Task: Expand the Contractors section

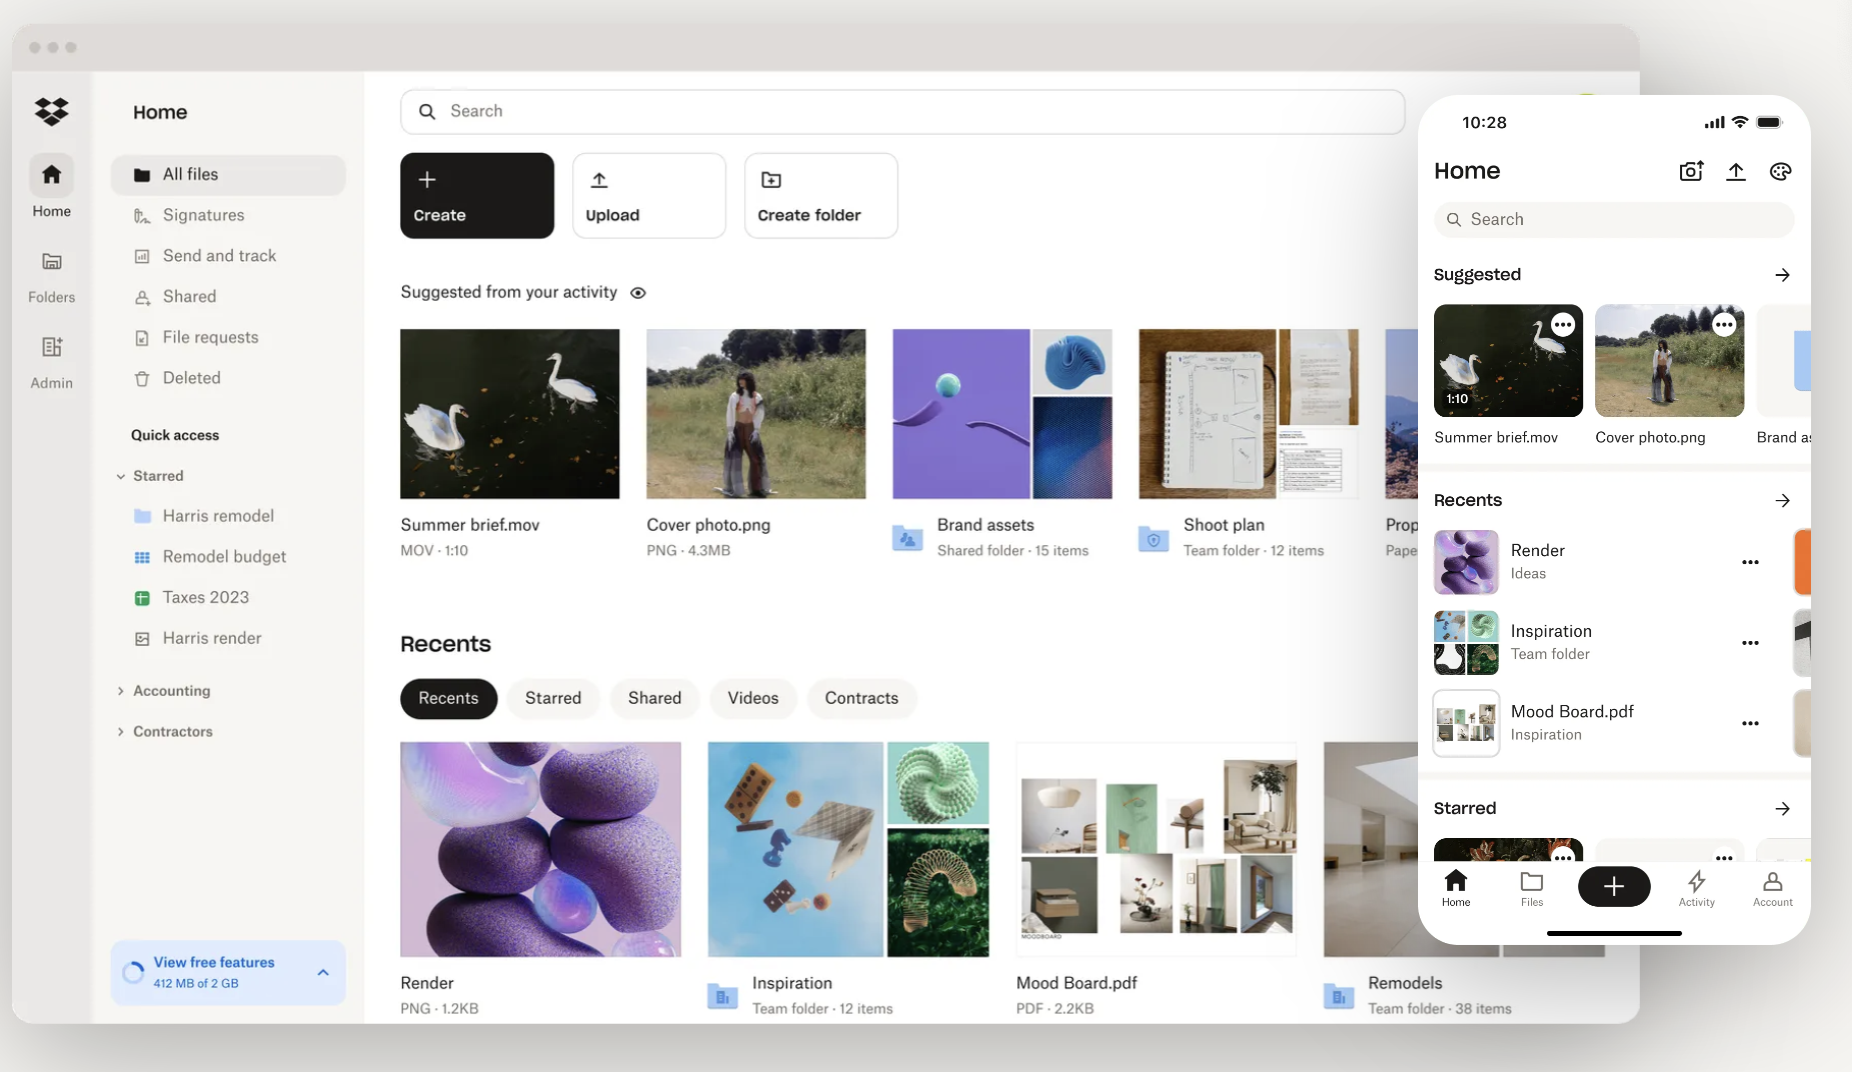Action: coord(120,732)
